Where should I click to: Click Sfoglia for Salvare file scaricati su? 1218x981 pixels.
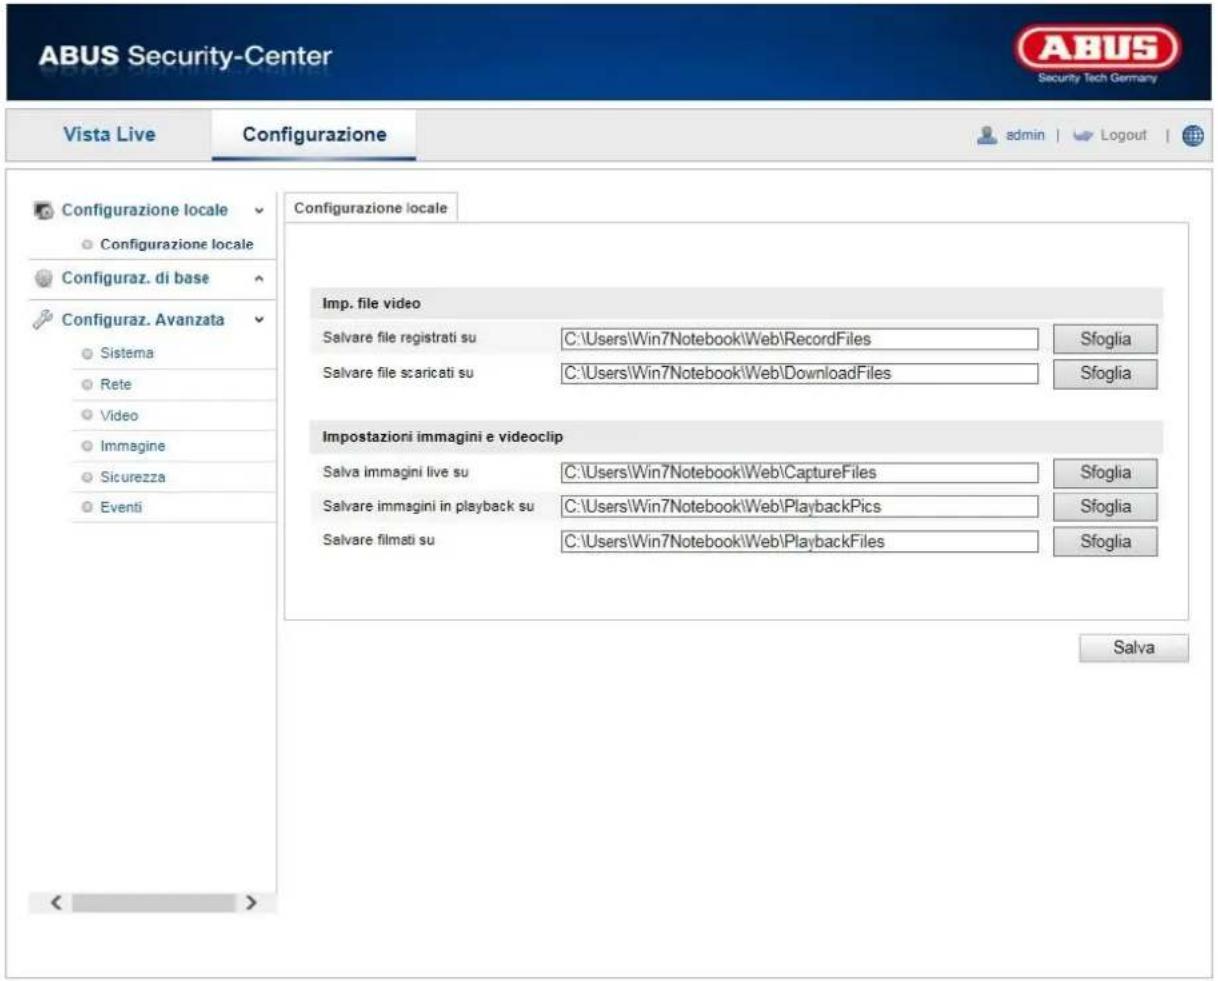pyautogui.click(x=1105, y=373)
